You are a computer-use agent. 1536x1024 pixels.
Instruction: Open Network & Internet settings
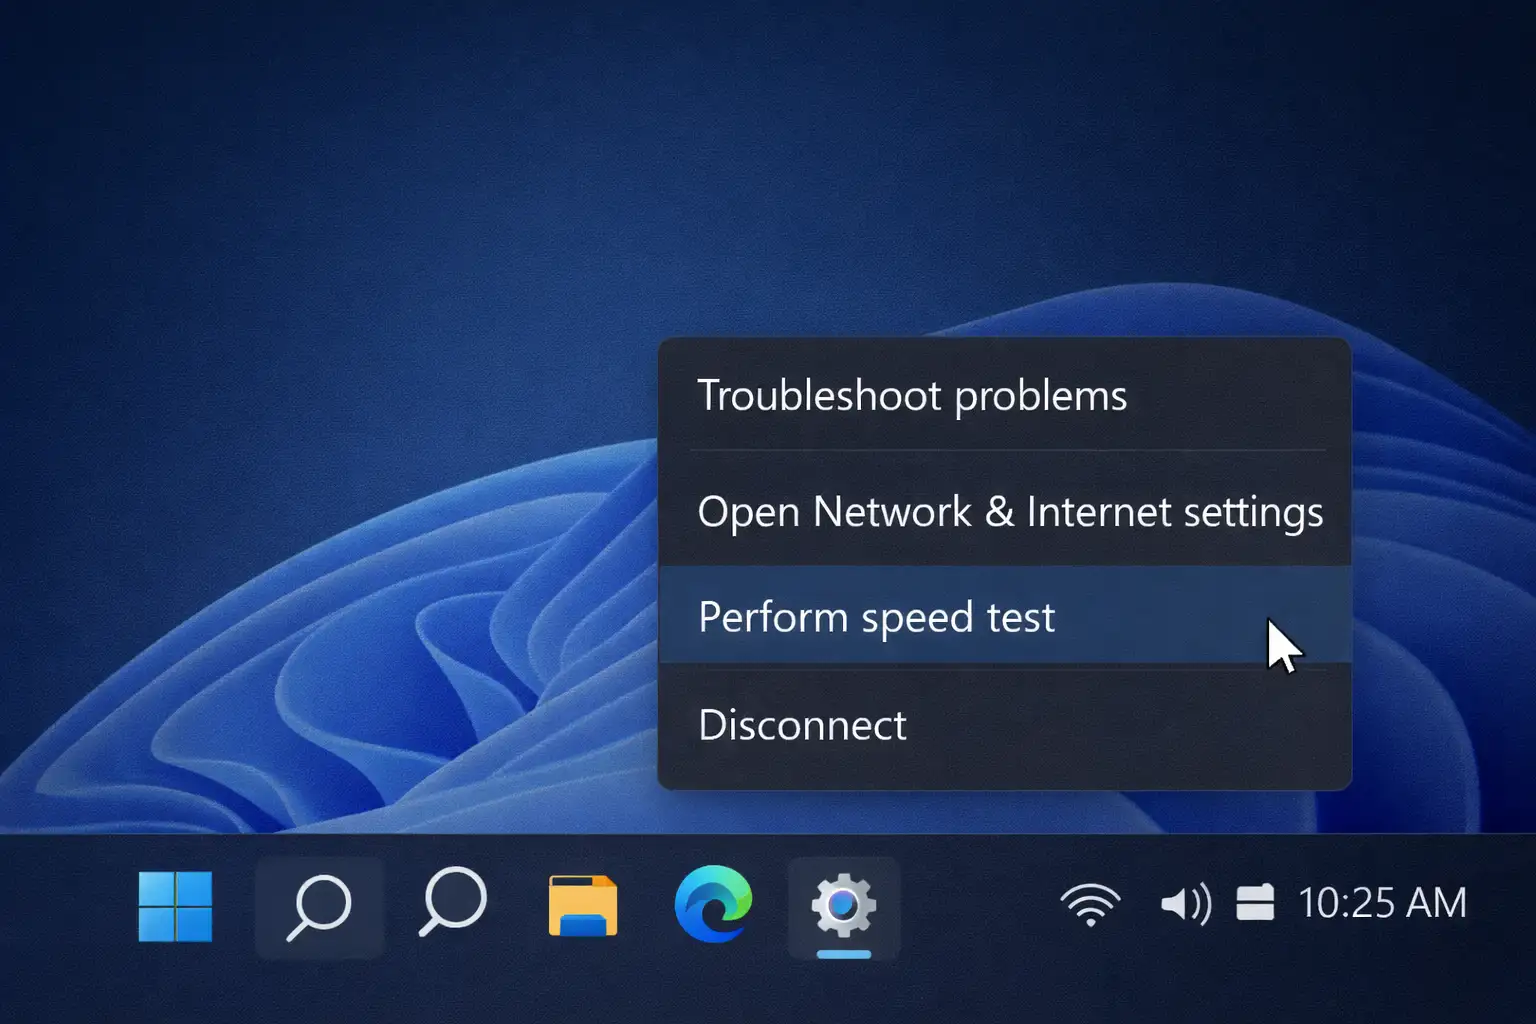[1011, 512]
